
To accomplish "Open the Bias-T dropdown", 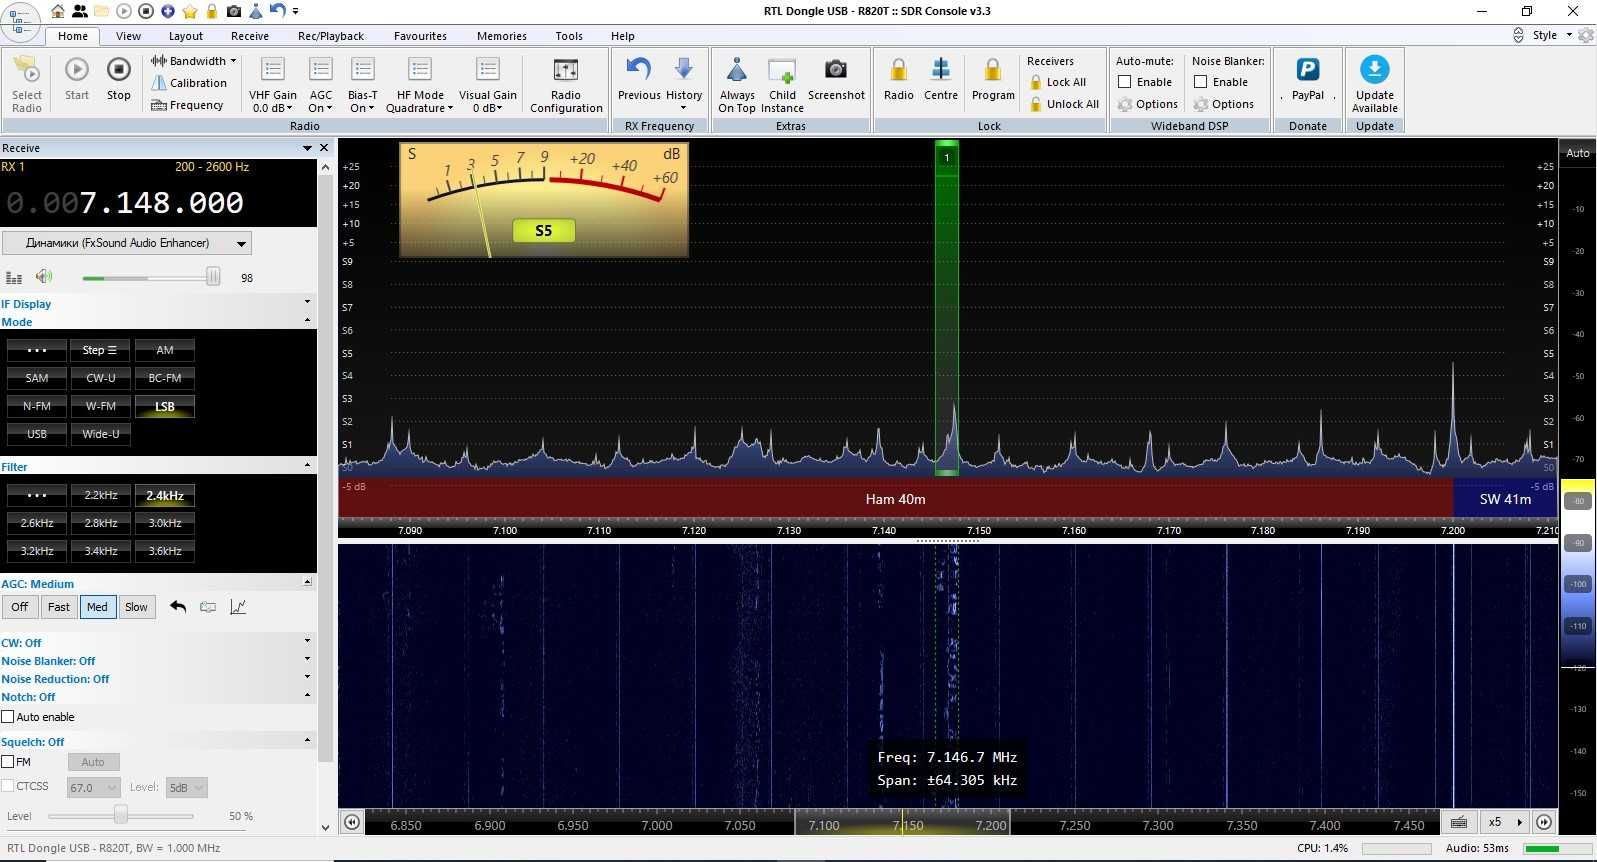I will click(362, 84).
